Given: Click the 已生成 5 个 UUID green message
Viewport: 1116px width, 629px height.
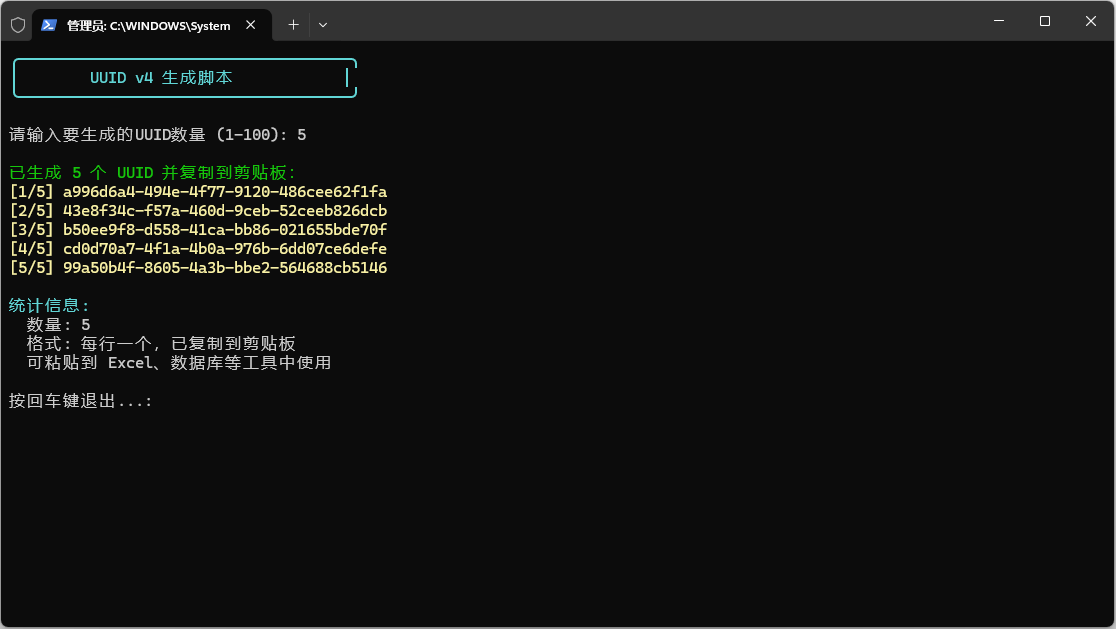Looking at the screenshot, I should [x=152, y=173].
